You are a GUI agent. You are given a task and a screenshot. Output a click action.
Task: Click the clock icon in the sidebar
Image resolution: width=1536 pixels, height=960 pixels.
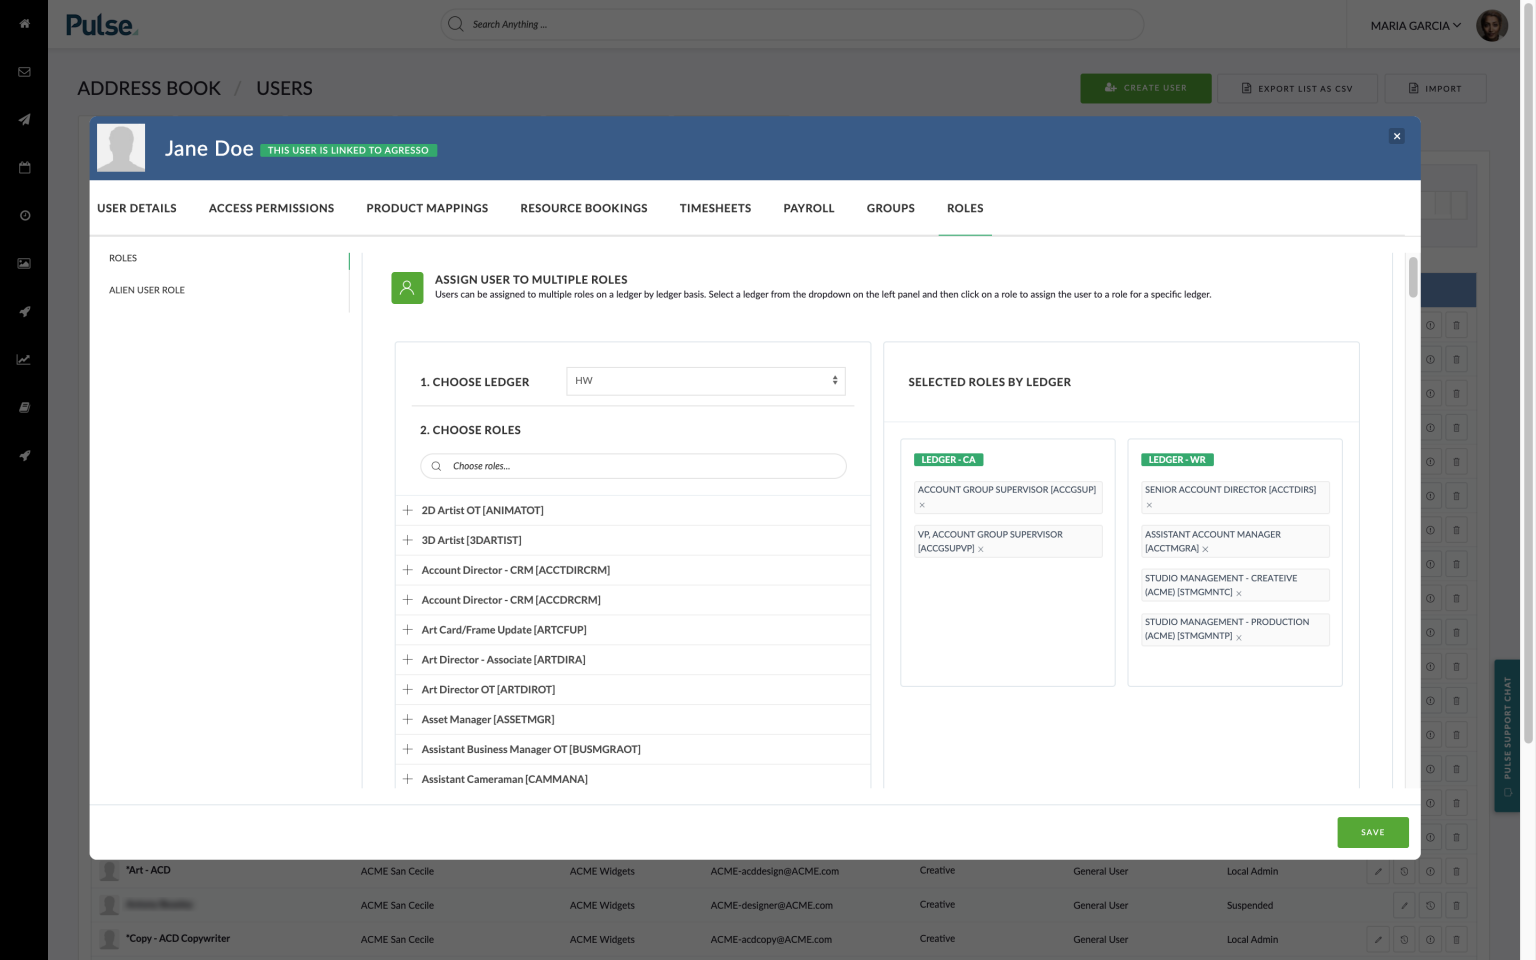click(24, 215)
